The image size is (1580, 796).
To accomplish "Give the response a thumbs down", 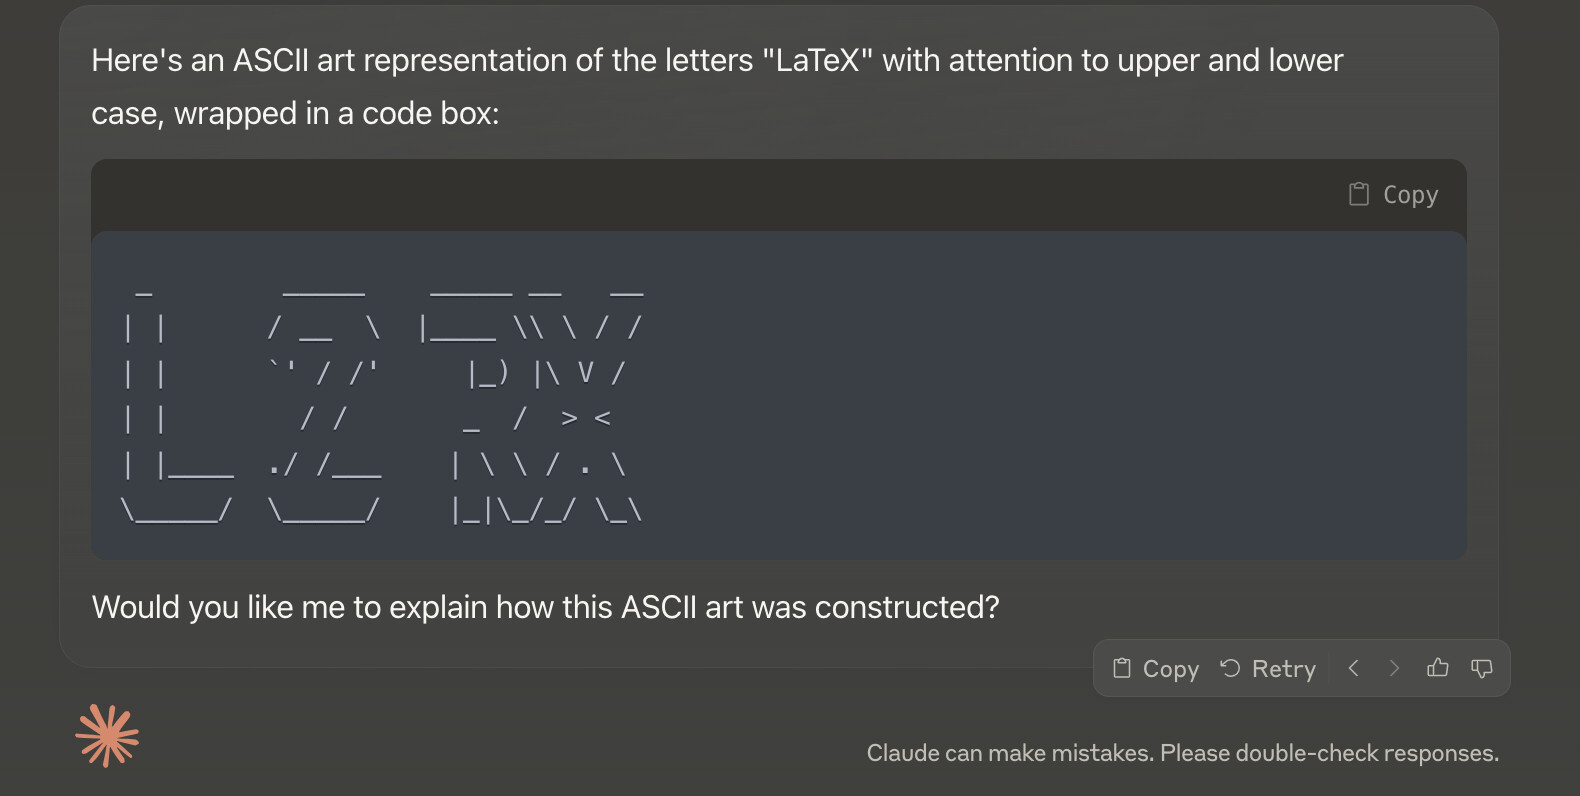I will click(x=1482, y=668).
